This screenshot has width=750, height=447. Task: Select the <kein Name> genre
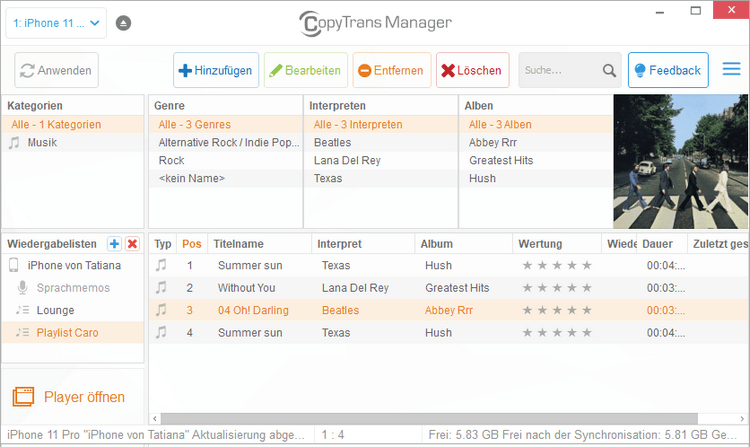tap(225, 178)
